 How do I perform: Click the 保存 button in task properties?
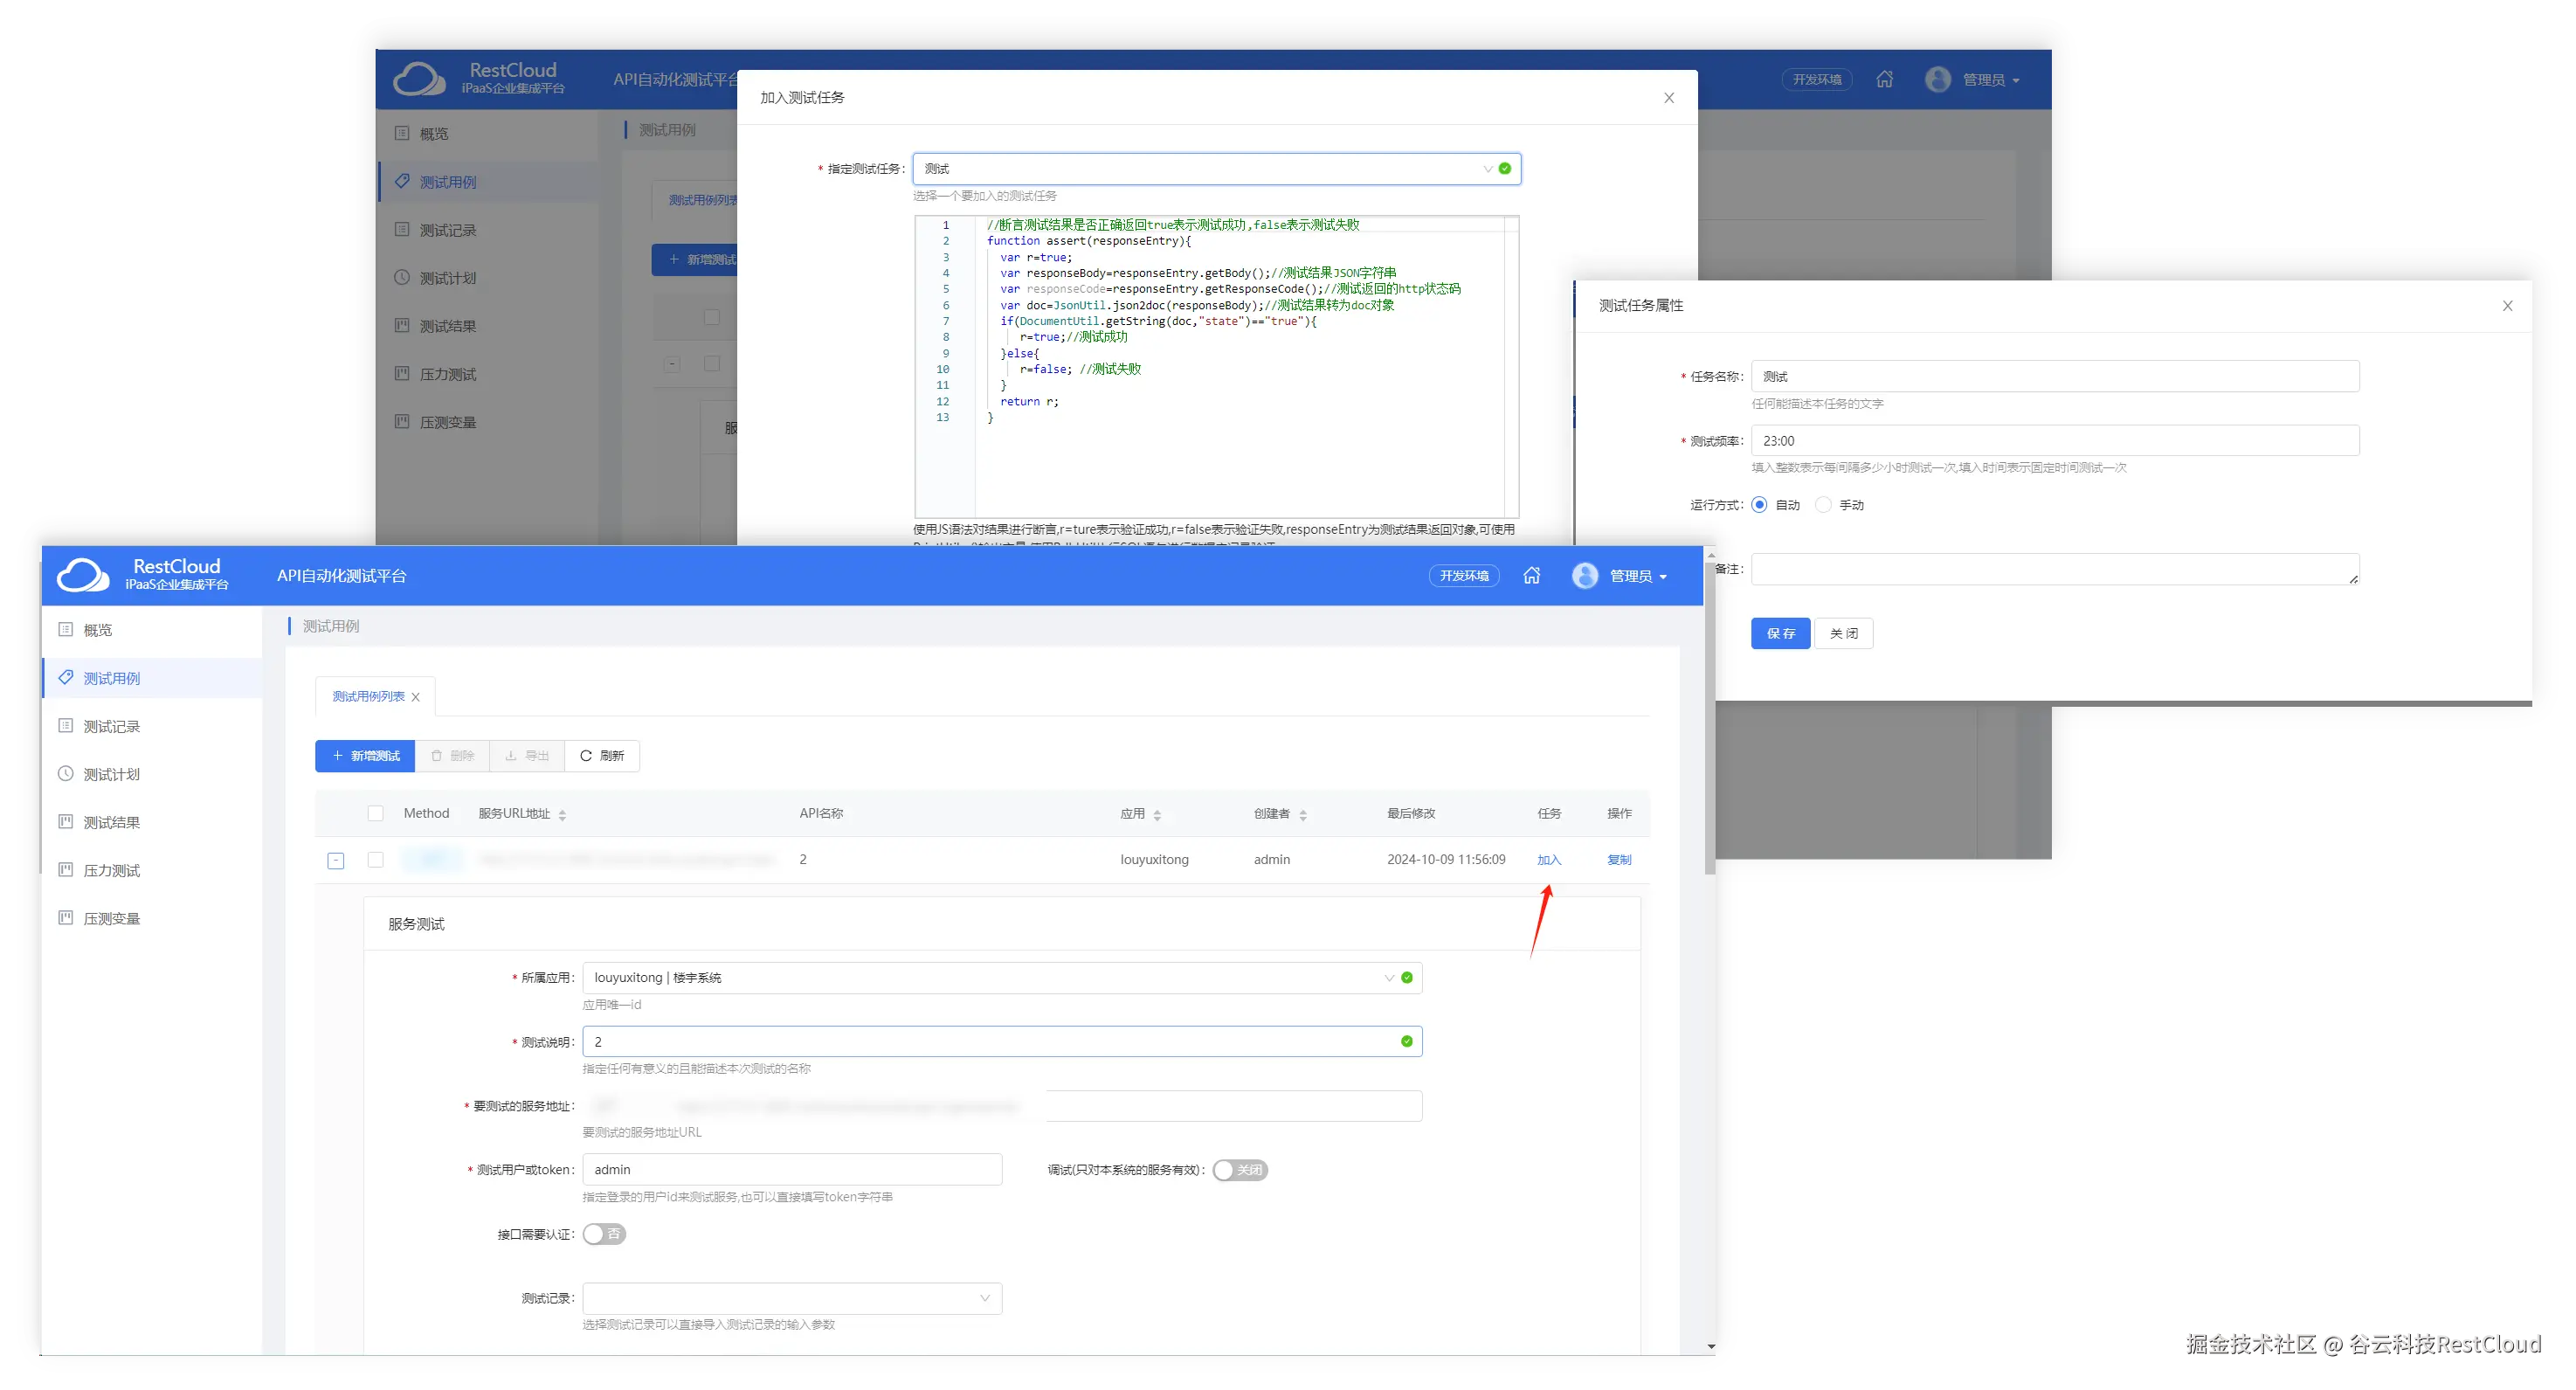click(1780, 634)
